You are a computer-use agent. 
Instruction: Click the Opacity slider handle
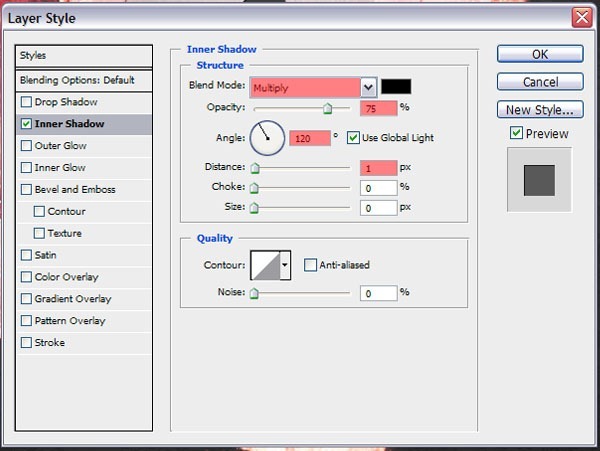(327, 109)
